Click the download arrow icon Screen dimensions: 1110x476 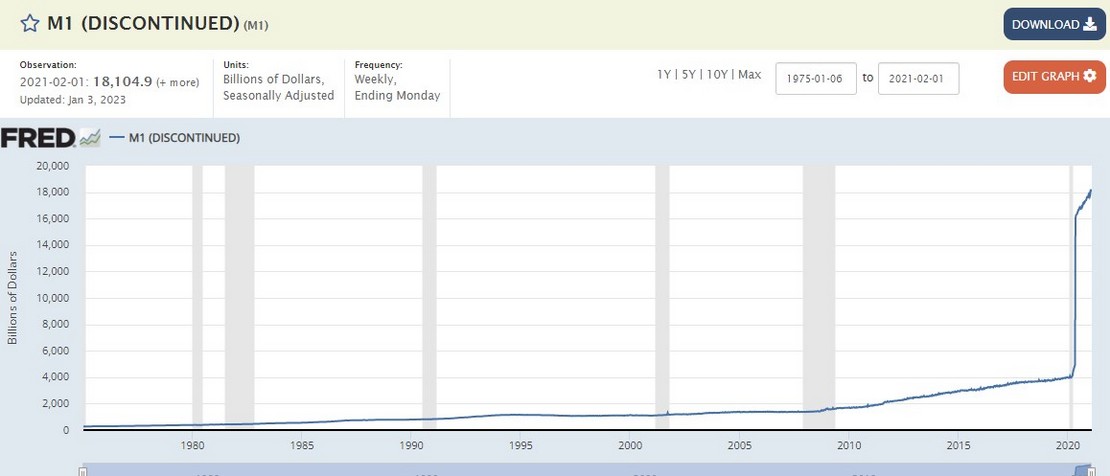(1088, 24)
